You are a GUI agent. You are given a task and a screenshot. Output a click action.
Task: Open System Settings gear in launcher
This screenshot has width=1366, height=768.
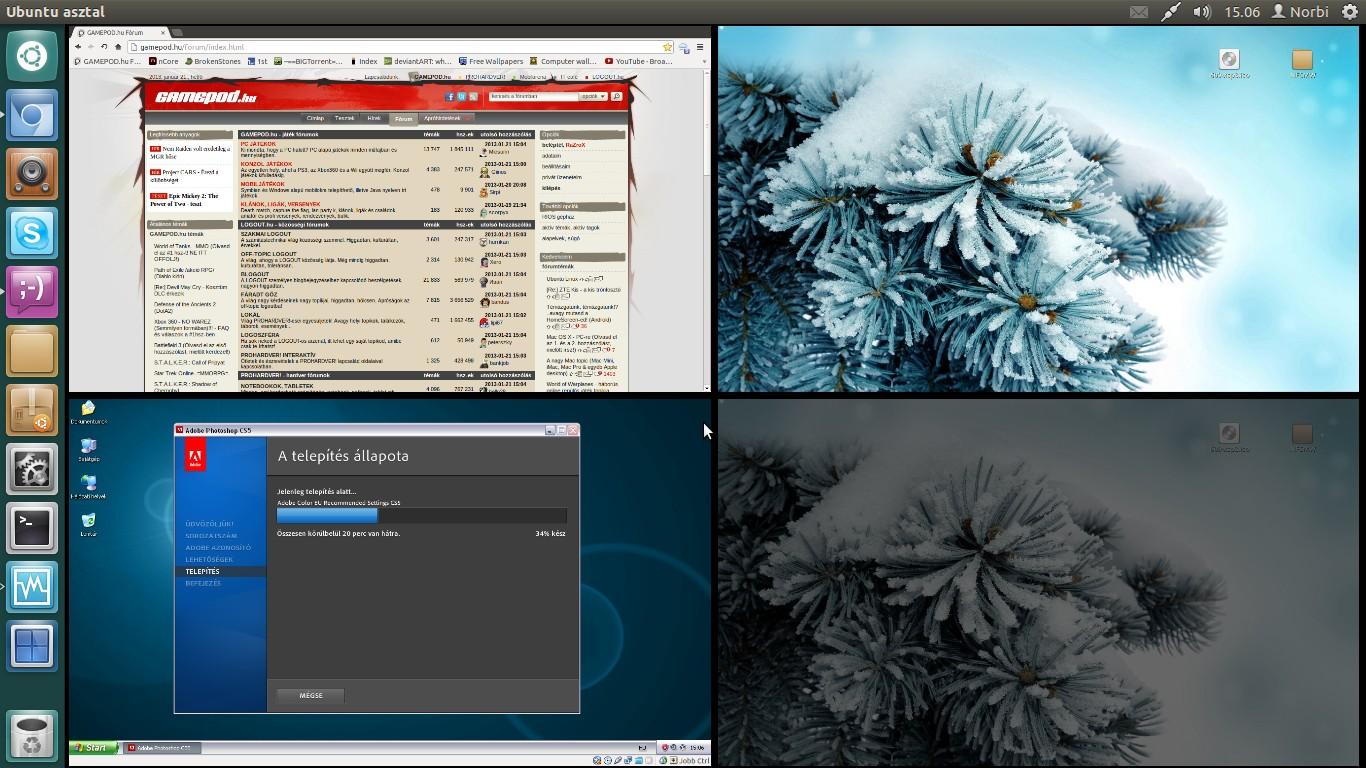pyautogui.click(x=32, y=469)
